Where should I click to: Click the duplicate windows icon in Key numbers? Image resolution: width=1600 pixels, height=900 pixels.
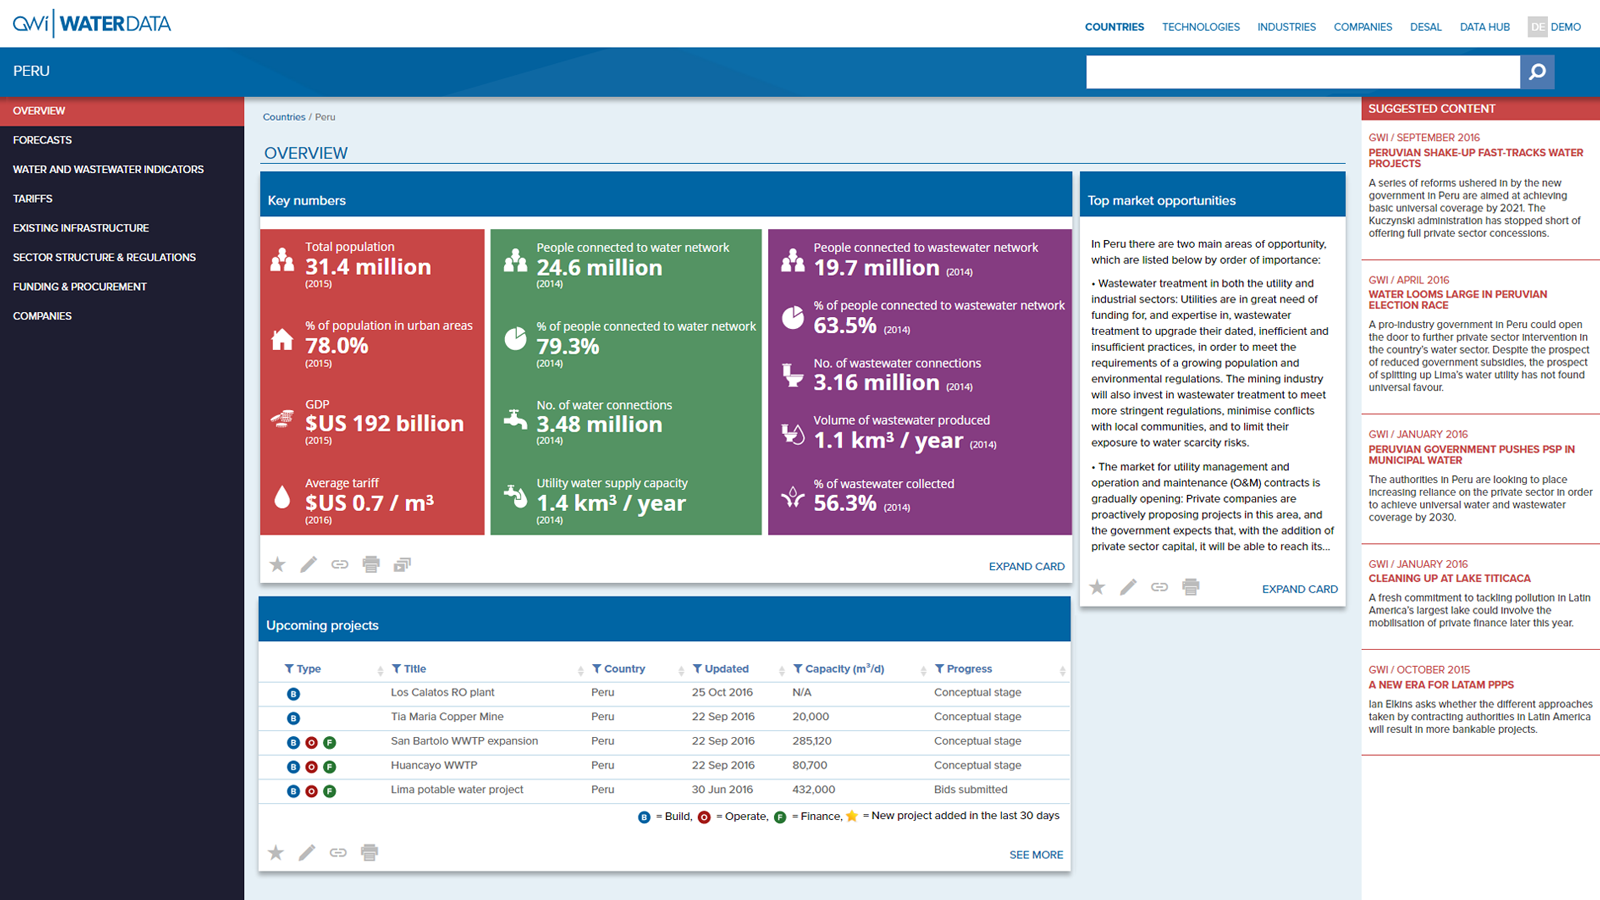402,565
